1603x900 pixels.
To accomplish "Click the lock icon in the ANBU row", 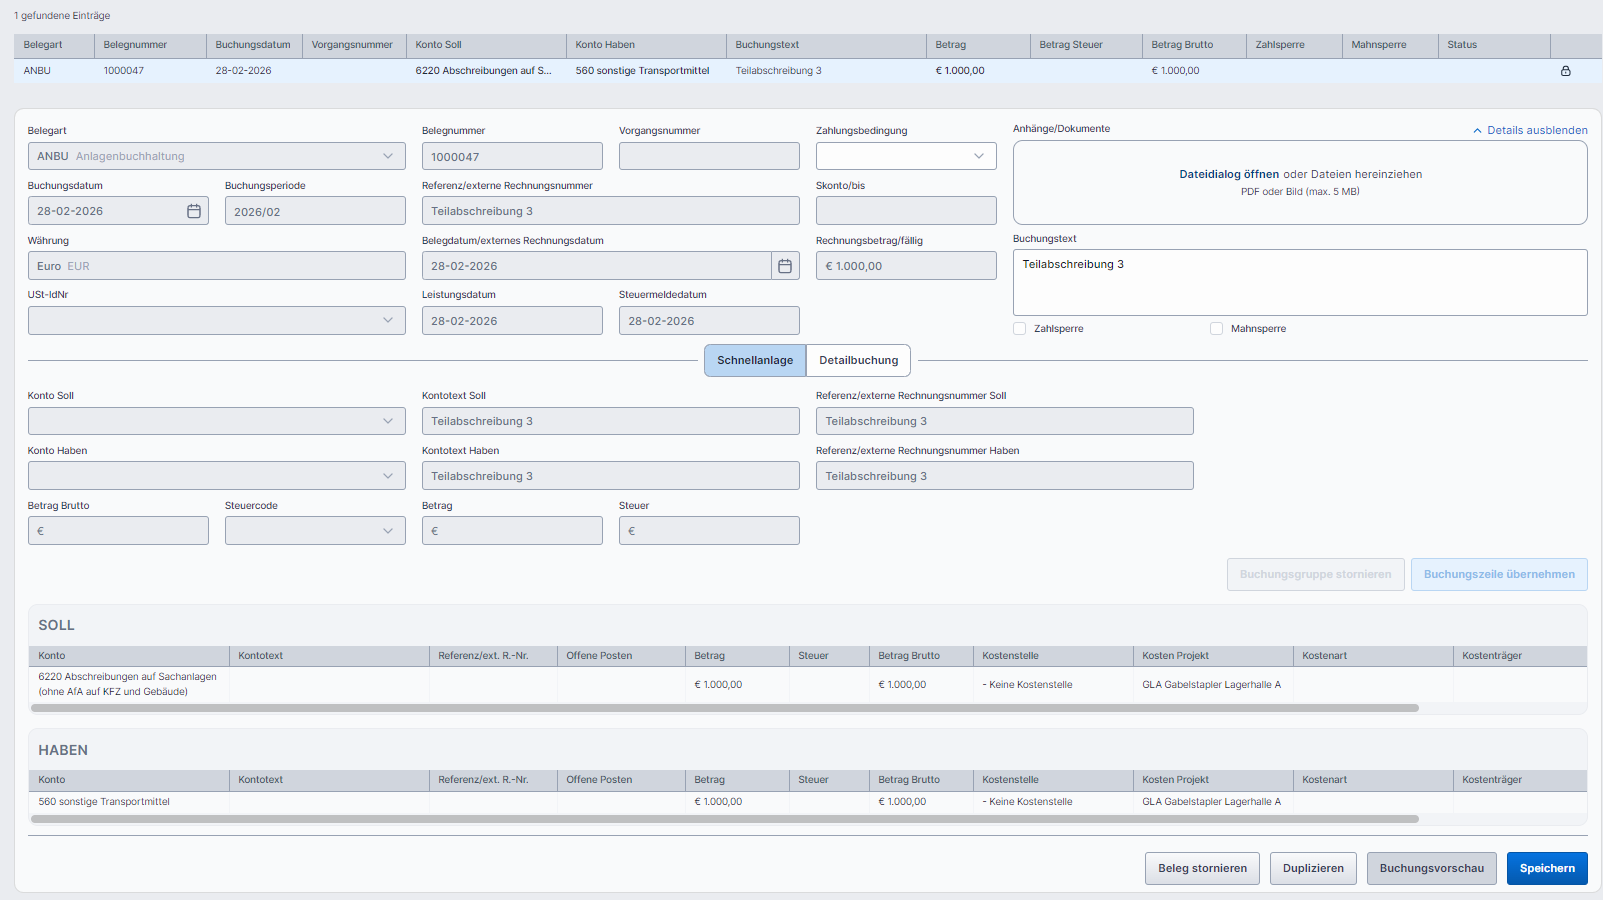I will tap(1565, 71).
